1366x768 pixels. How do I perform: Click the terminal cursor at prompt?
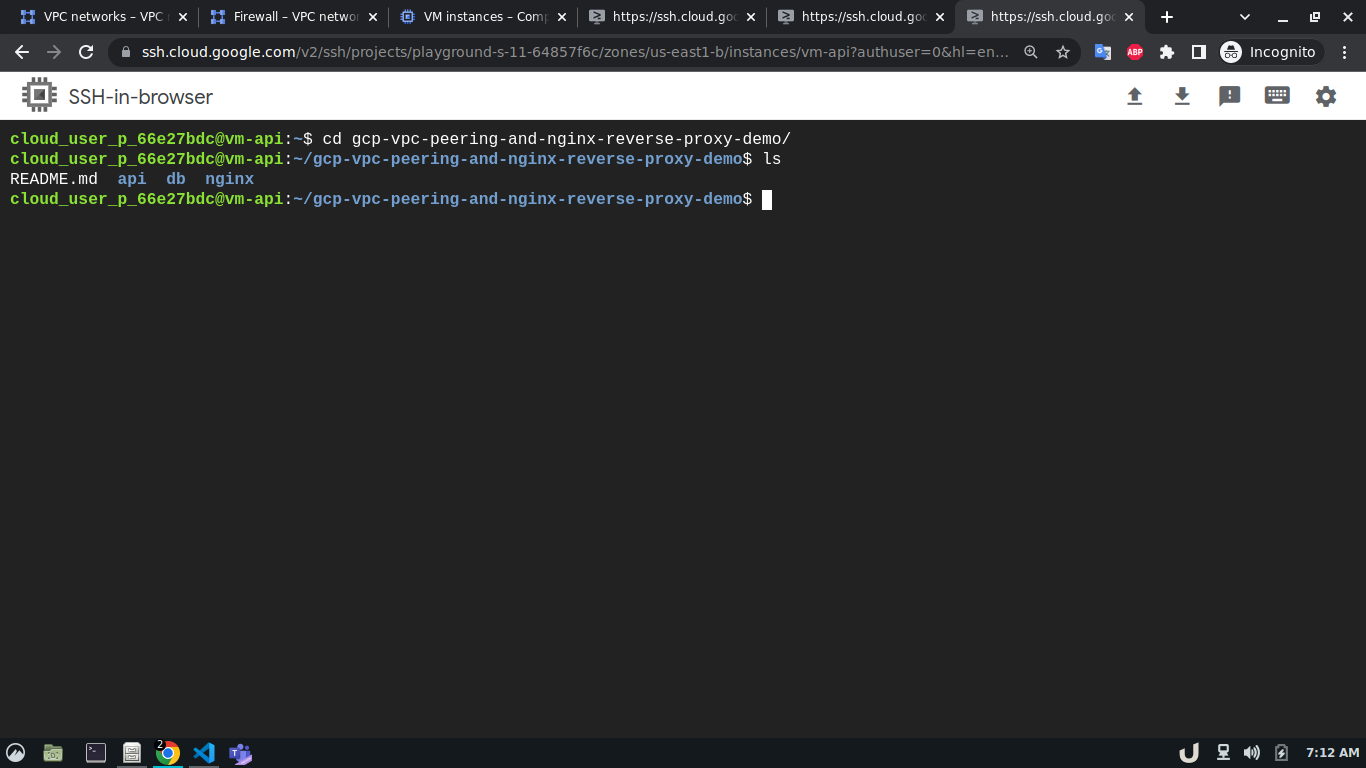[x=767, y=199]
